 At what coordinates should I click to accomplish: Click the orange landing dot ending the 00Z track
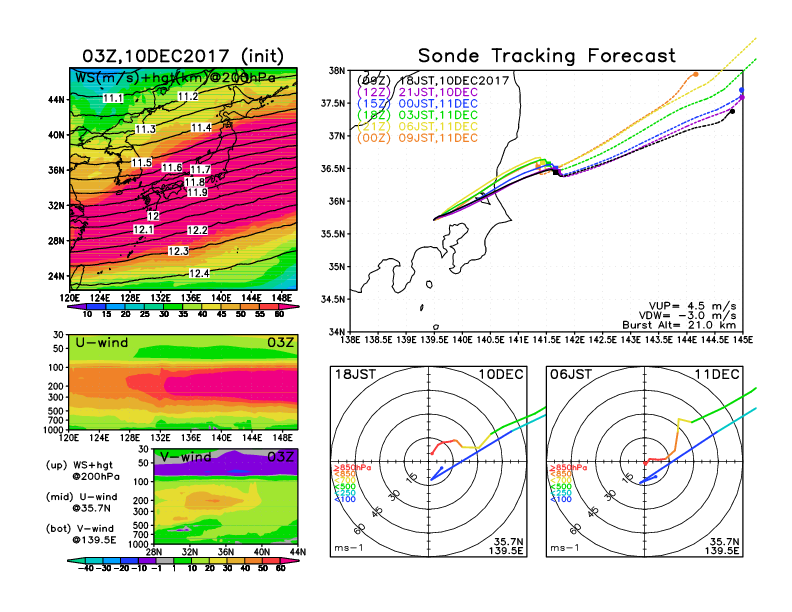coord(696,74)
